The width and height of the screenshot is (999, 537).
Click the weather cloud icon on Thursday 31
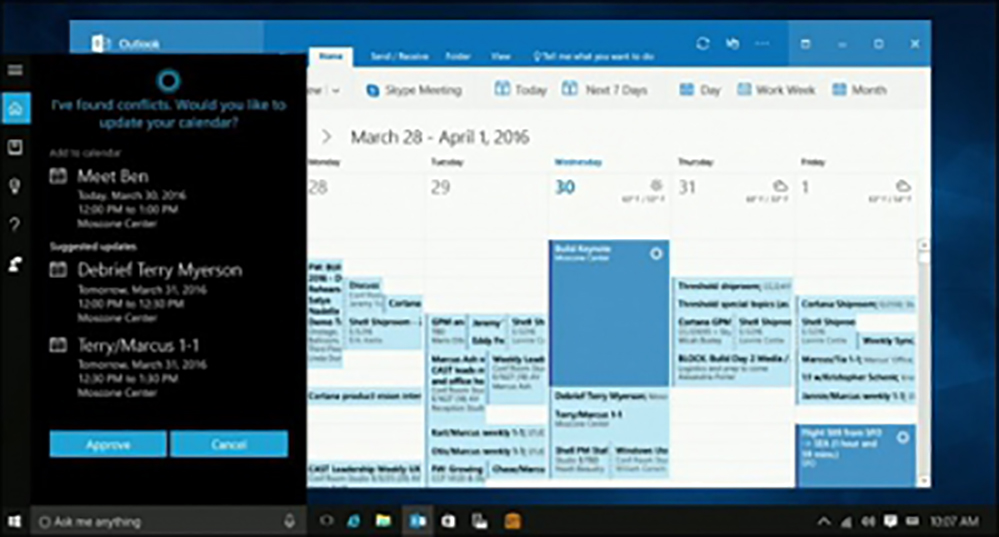pos(780,186)
